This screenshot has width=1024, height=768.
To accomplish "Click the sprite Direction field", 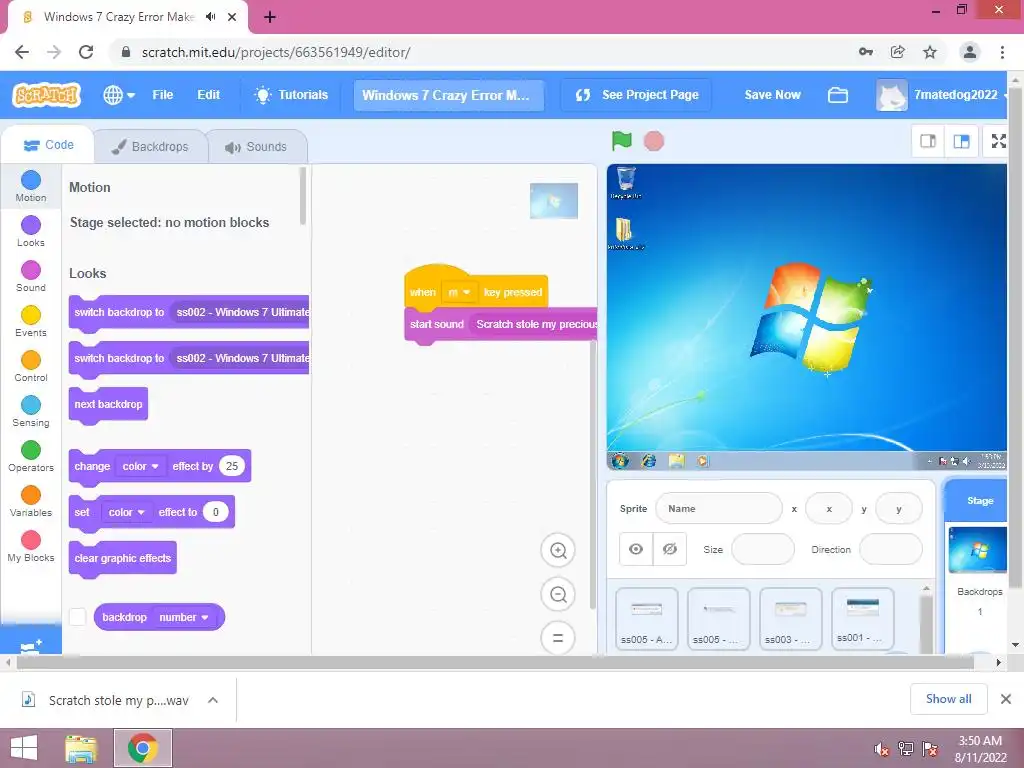I will point(891,549).
